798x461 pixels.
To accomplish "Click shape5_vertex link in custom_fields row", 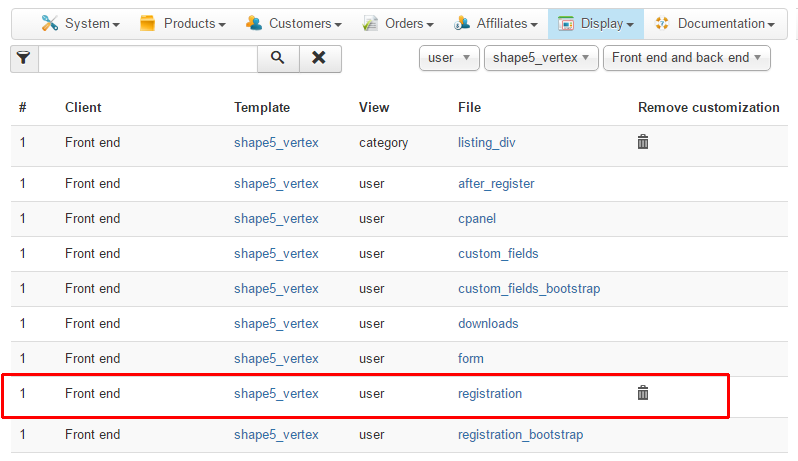I will pos(276,254).
